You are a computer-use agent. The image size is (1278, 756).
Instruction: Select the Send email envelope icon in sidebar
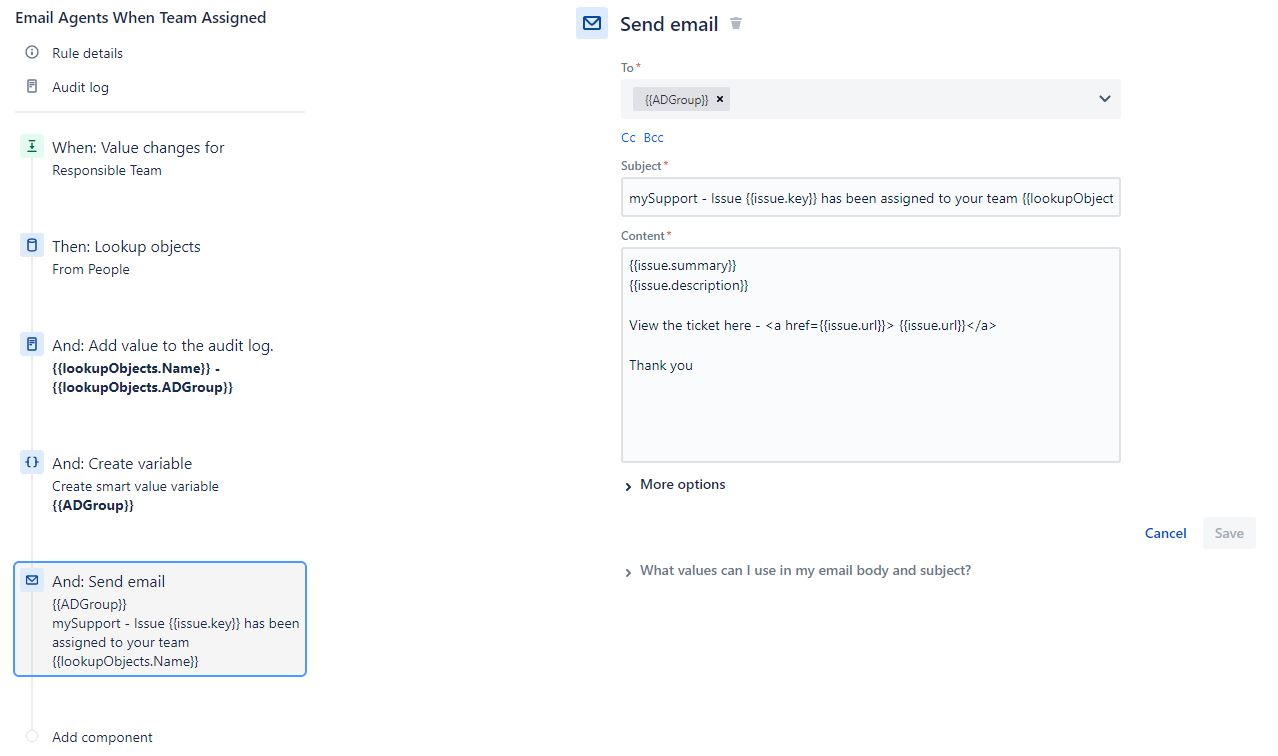coord(31,580)
